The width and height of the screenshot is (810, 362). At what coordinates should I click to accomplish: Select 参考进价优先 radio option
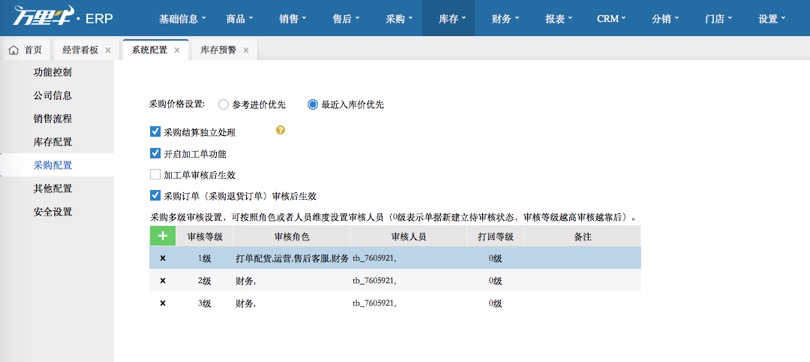coord(223,105)
